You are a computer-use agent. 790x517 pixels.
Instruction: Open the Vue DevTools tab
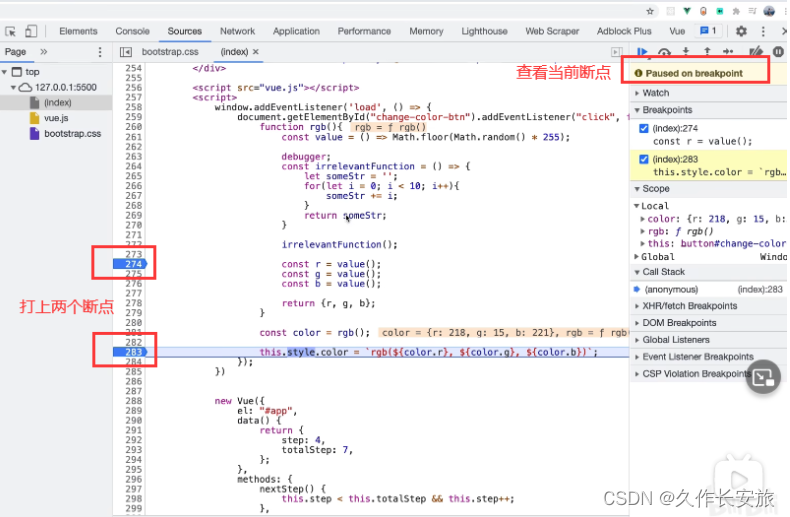coord(677,31)
